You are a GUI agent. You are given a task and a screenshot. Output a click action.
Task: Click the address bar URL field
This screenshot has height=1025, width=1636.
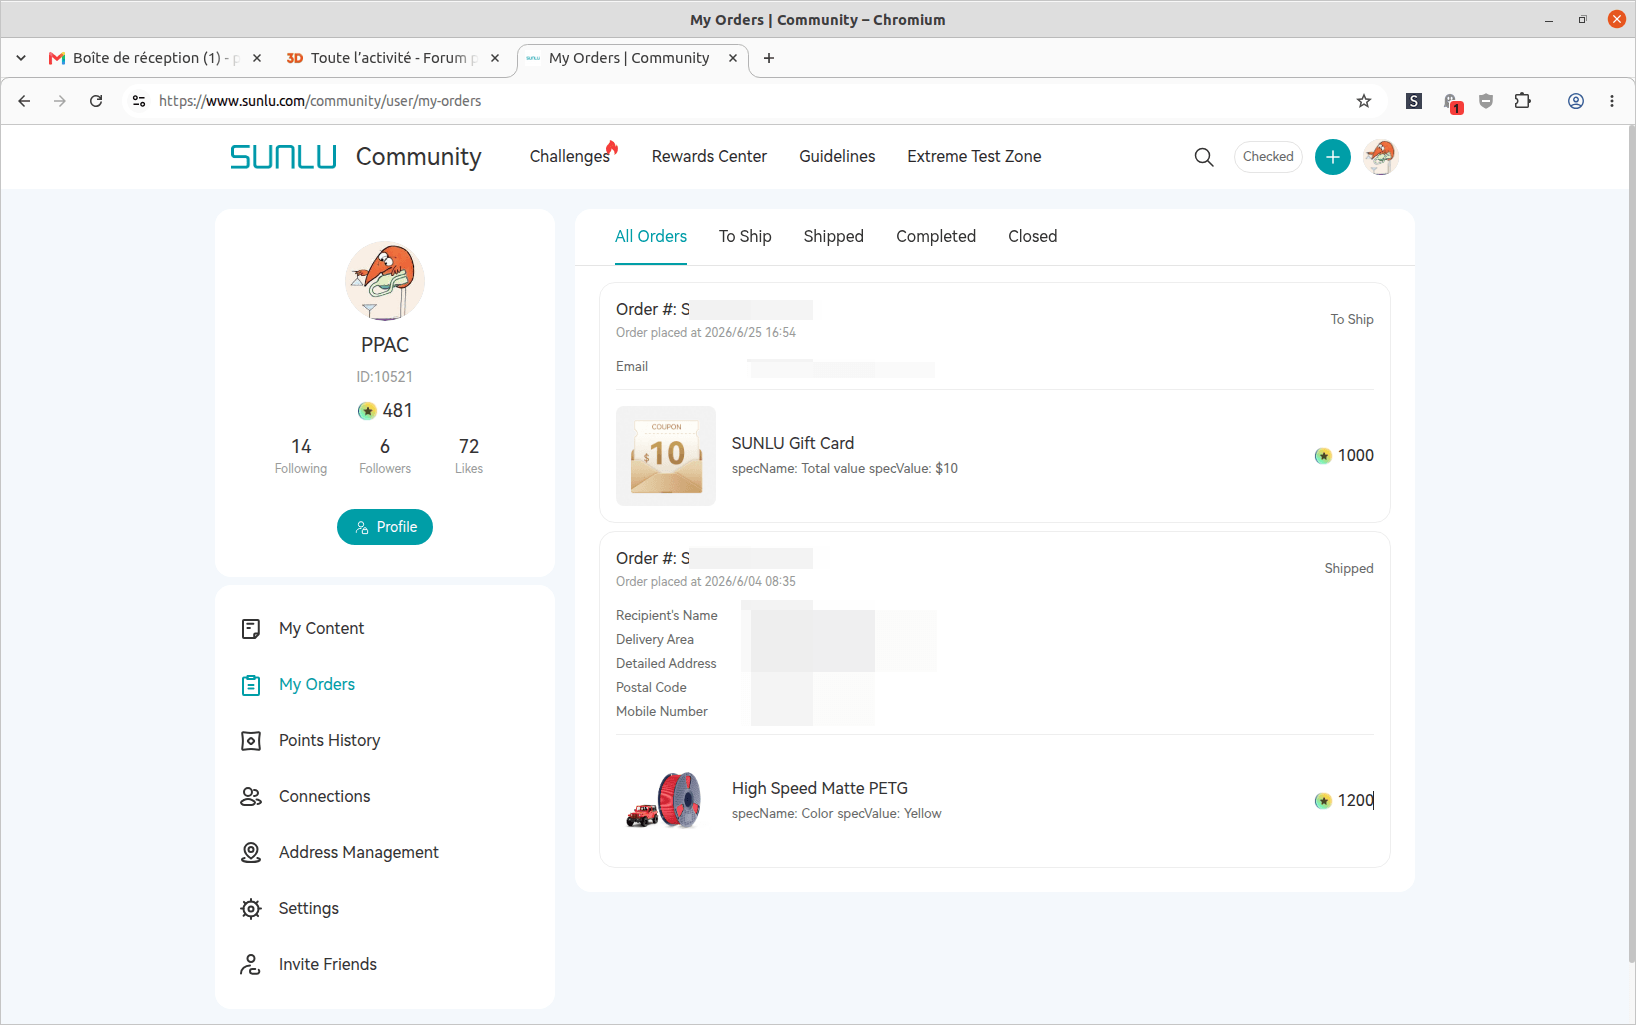750,101
